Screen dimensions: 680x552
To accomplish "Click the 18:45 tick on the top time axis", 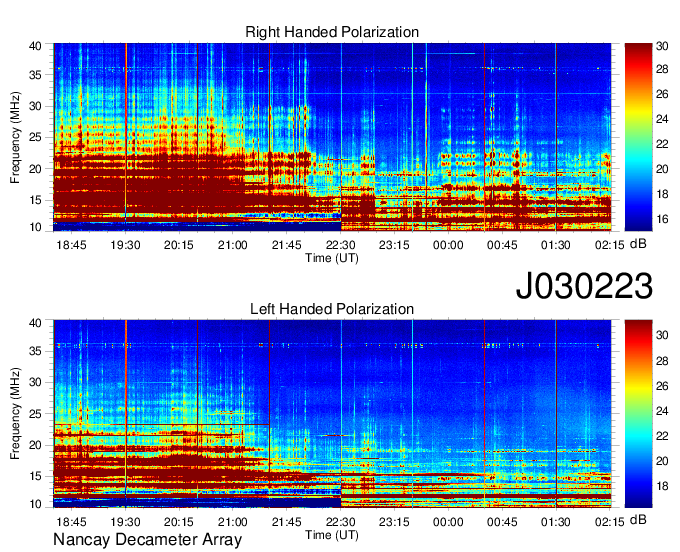I will [72, 245].
